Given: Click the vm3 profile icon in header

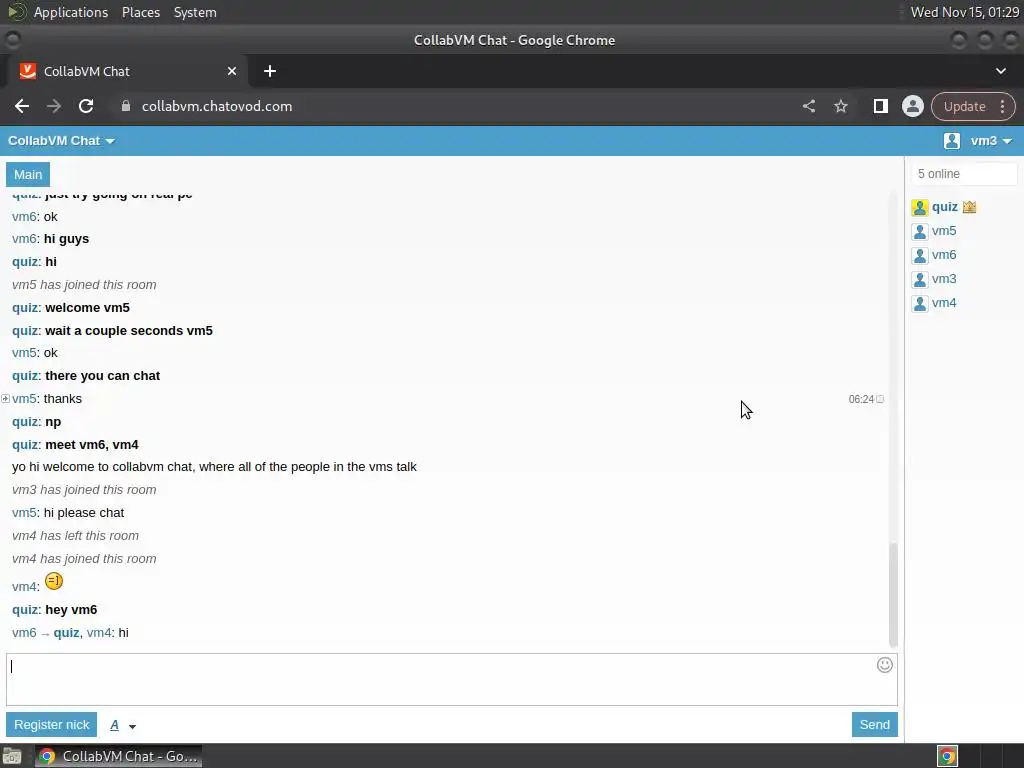Looking at the screenshot, I should (952, 141).
